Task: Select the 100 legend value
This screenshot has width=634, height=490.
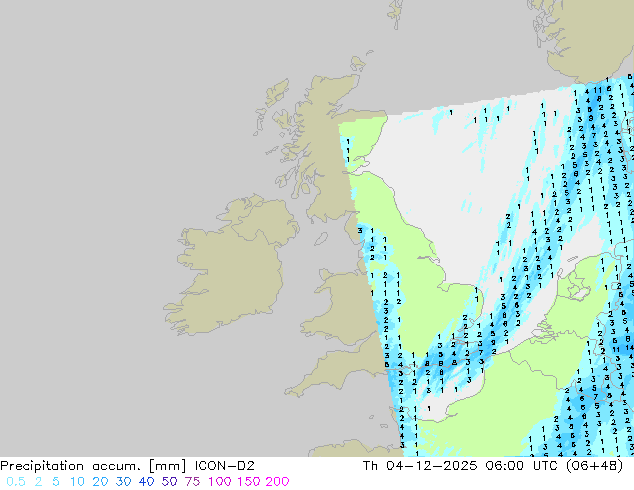Action: coord(220,482)
